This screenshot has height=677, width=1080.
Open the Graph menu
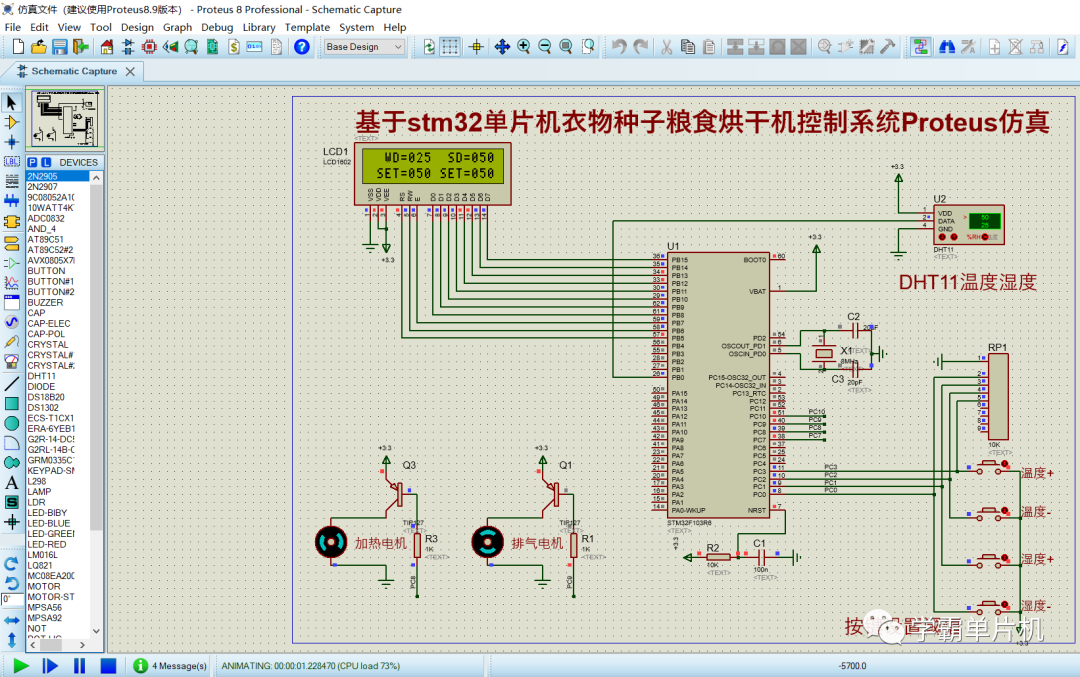[177, 27]
